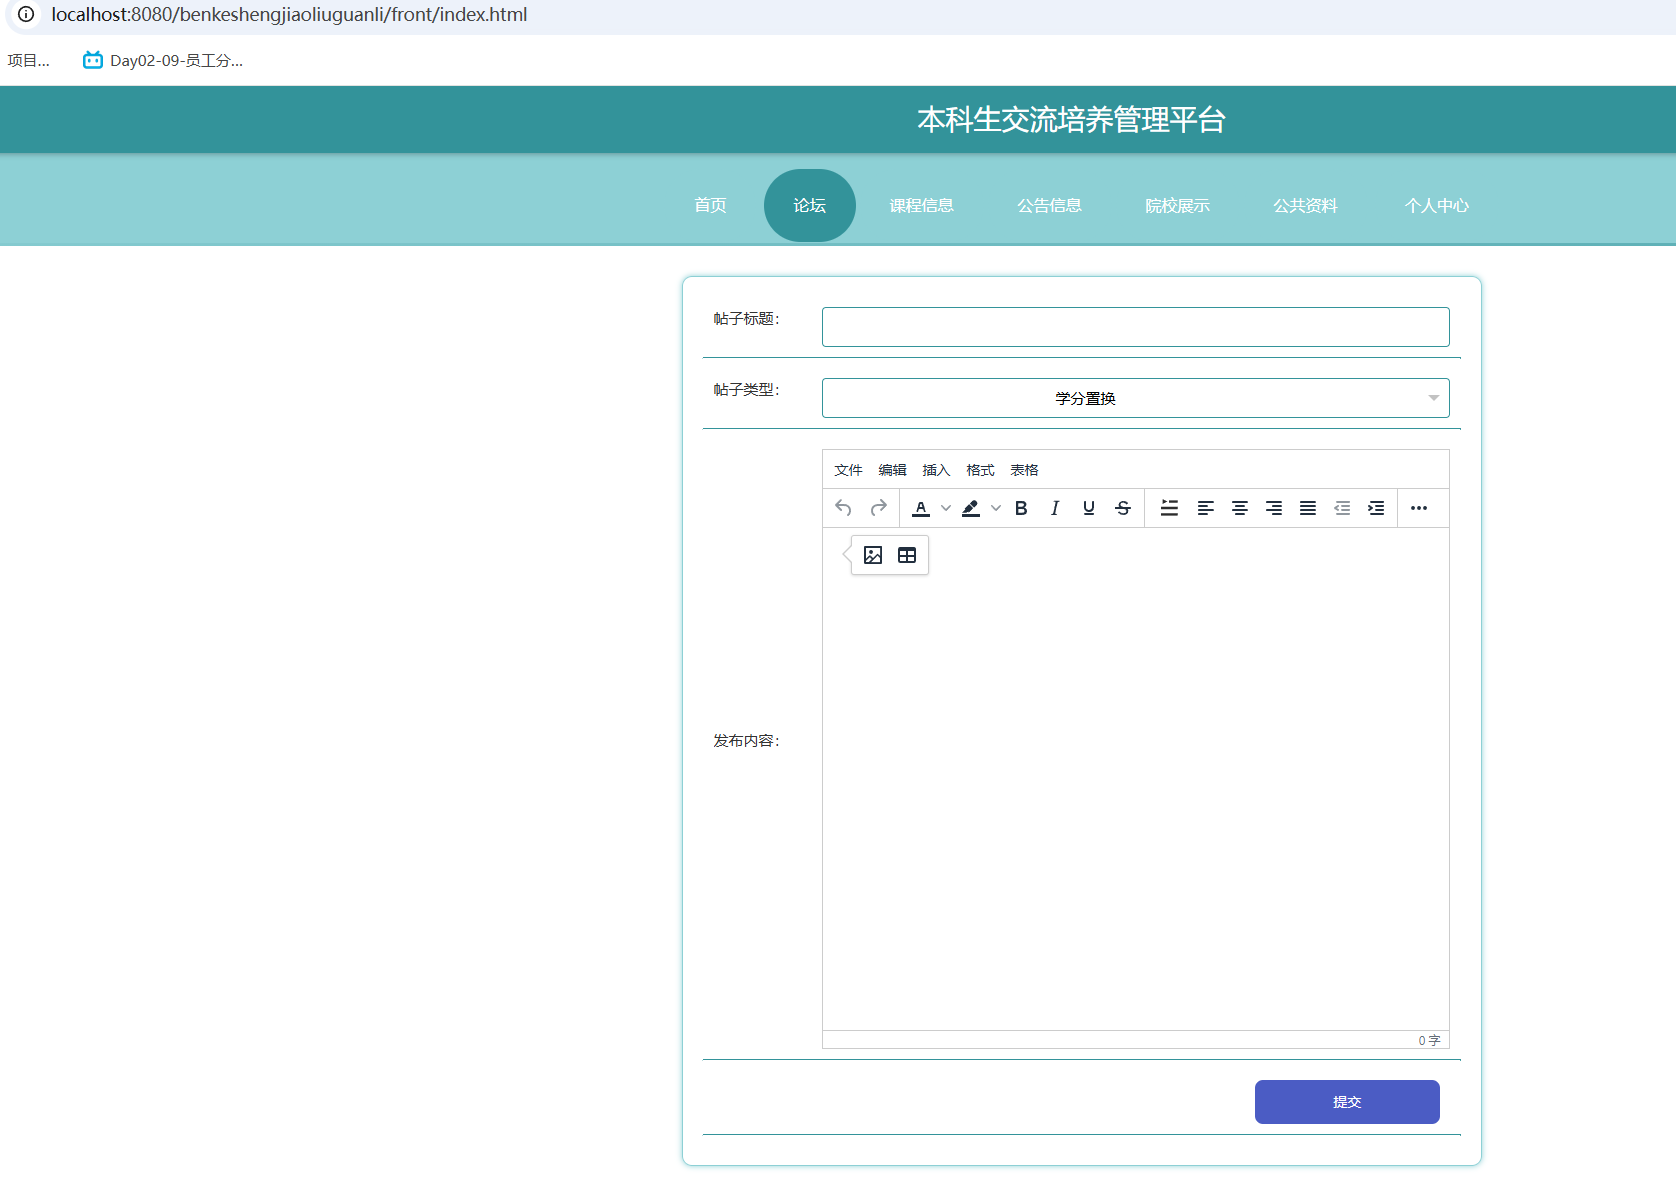Decrease the paragraph indent
1676x1201 pixels.
pyautogui.click(x=1342, y=508)
